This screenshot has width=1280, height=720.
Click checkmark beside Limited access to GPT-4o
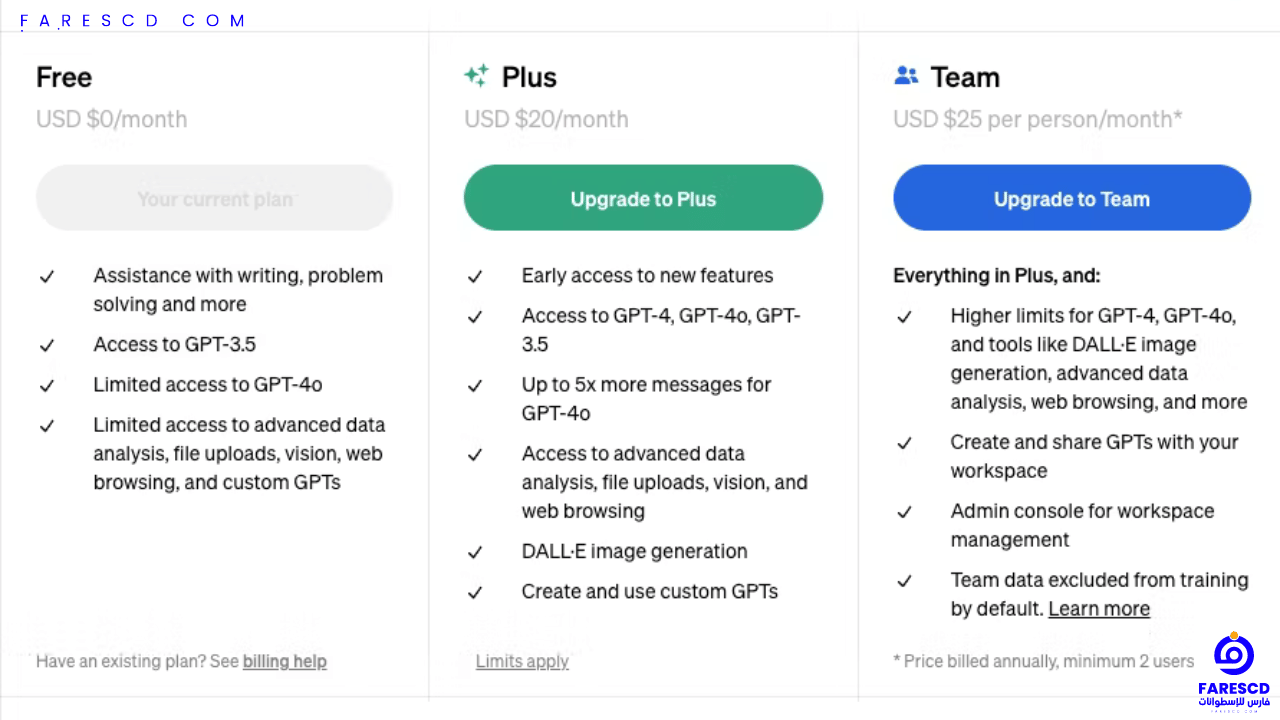pos(47,385)
